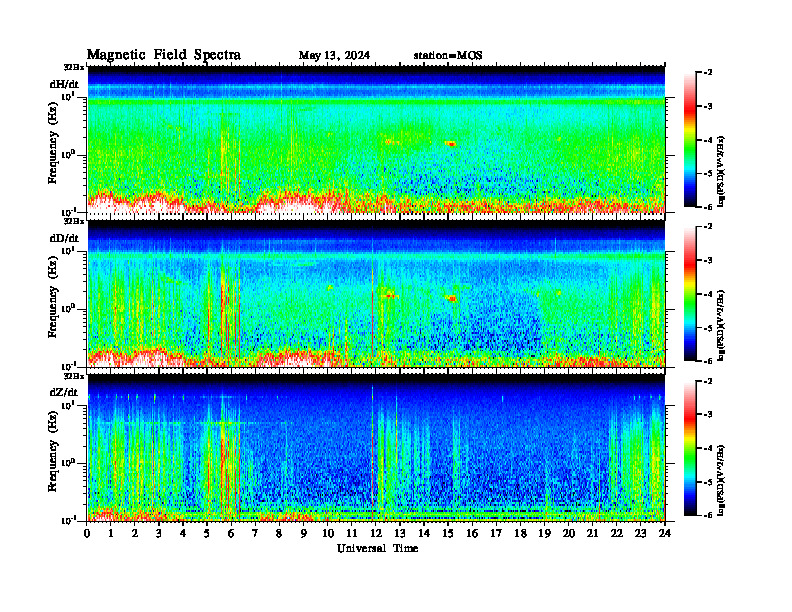
Task: Click hour "9" on the Universal Time axis
Action: [x=304, y=533]
